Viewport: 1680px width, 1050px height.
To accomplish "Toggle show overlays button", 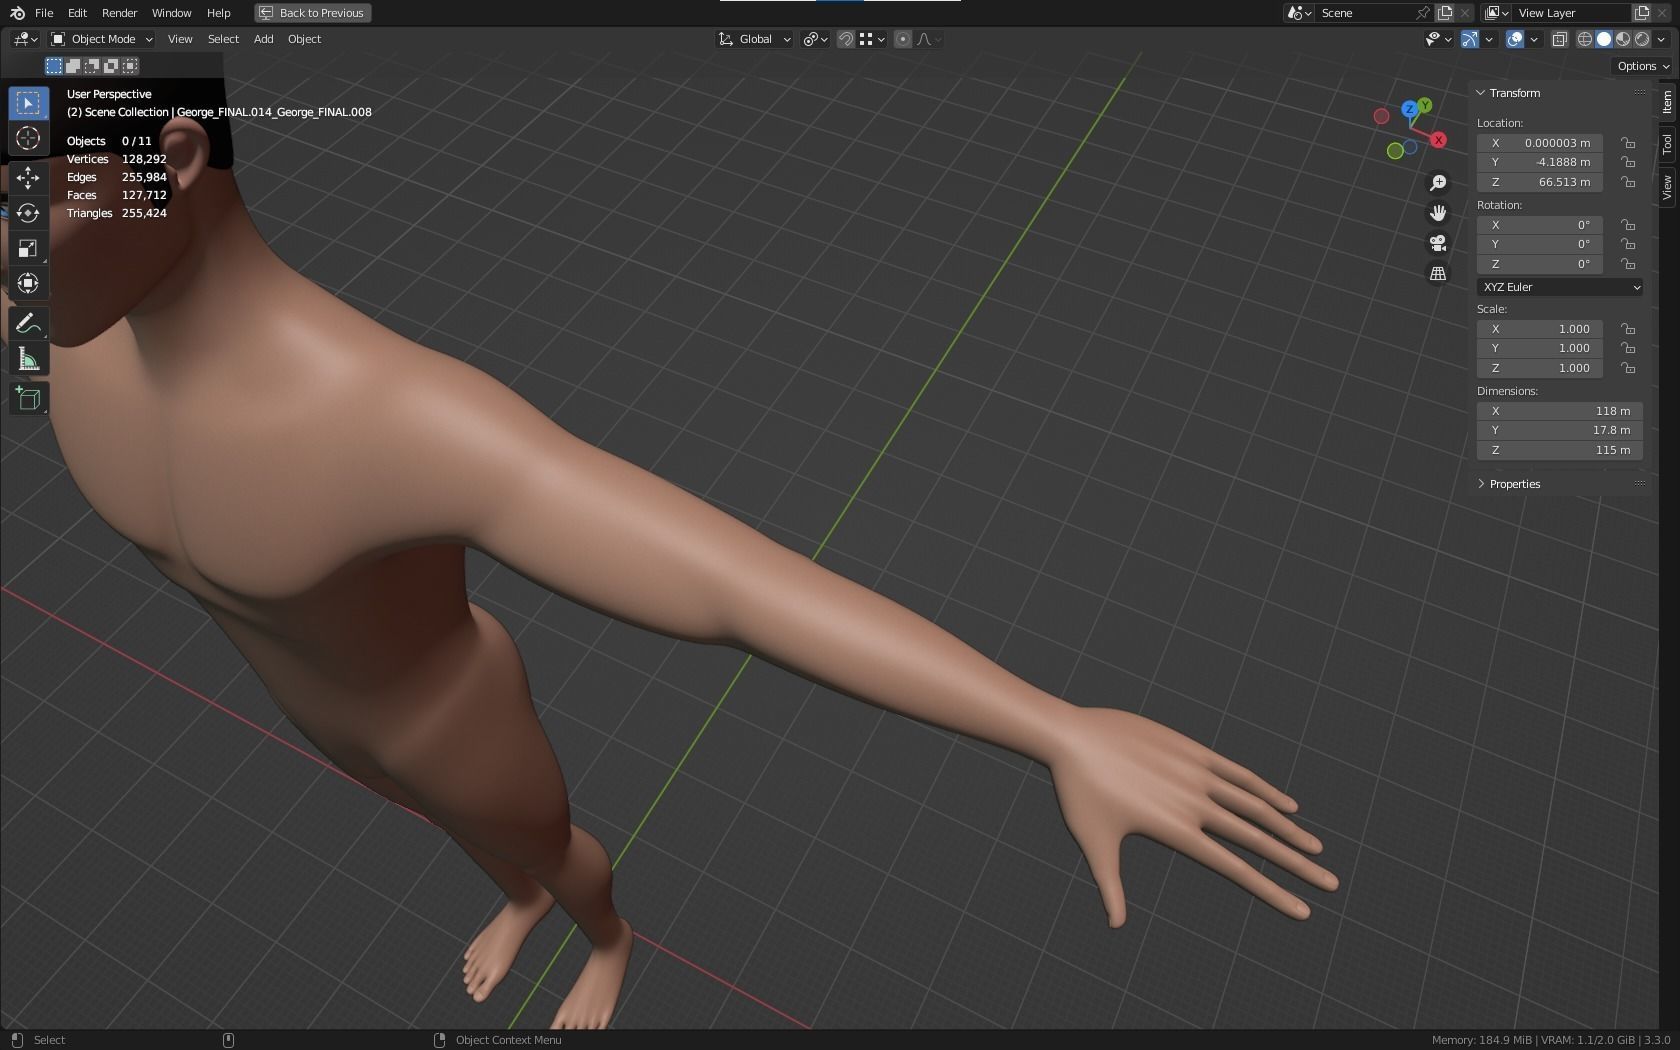I will point(1515,39).
